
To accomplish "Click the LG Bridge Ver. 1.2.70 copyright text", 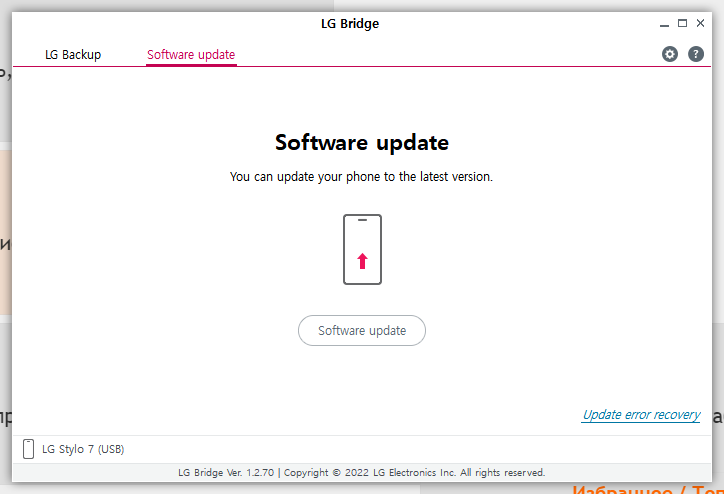I will 362,473.
